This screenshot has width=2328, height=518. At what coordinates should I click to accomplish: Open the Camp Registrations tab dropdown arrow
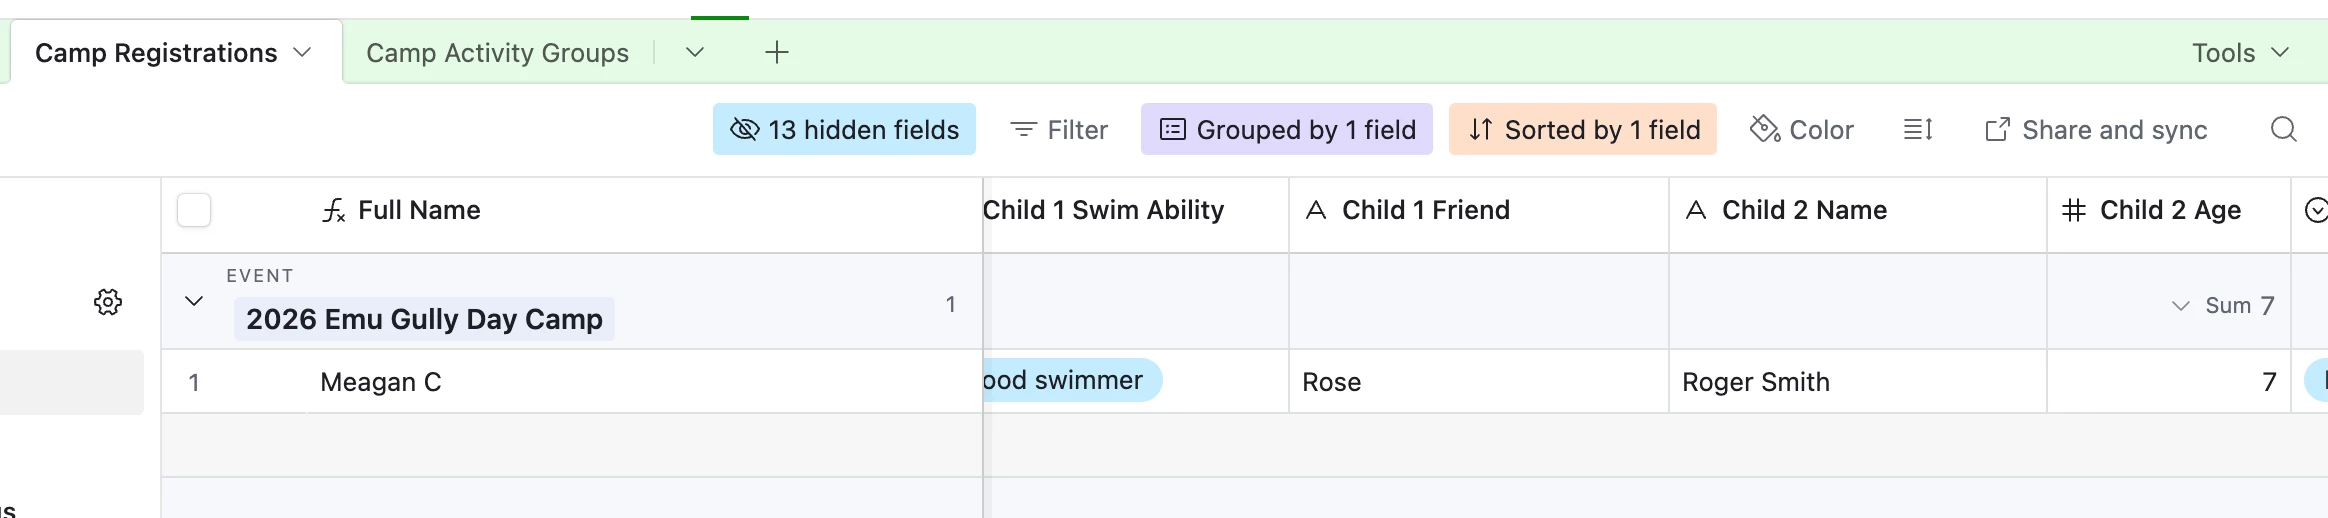302,52
